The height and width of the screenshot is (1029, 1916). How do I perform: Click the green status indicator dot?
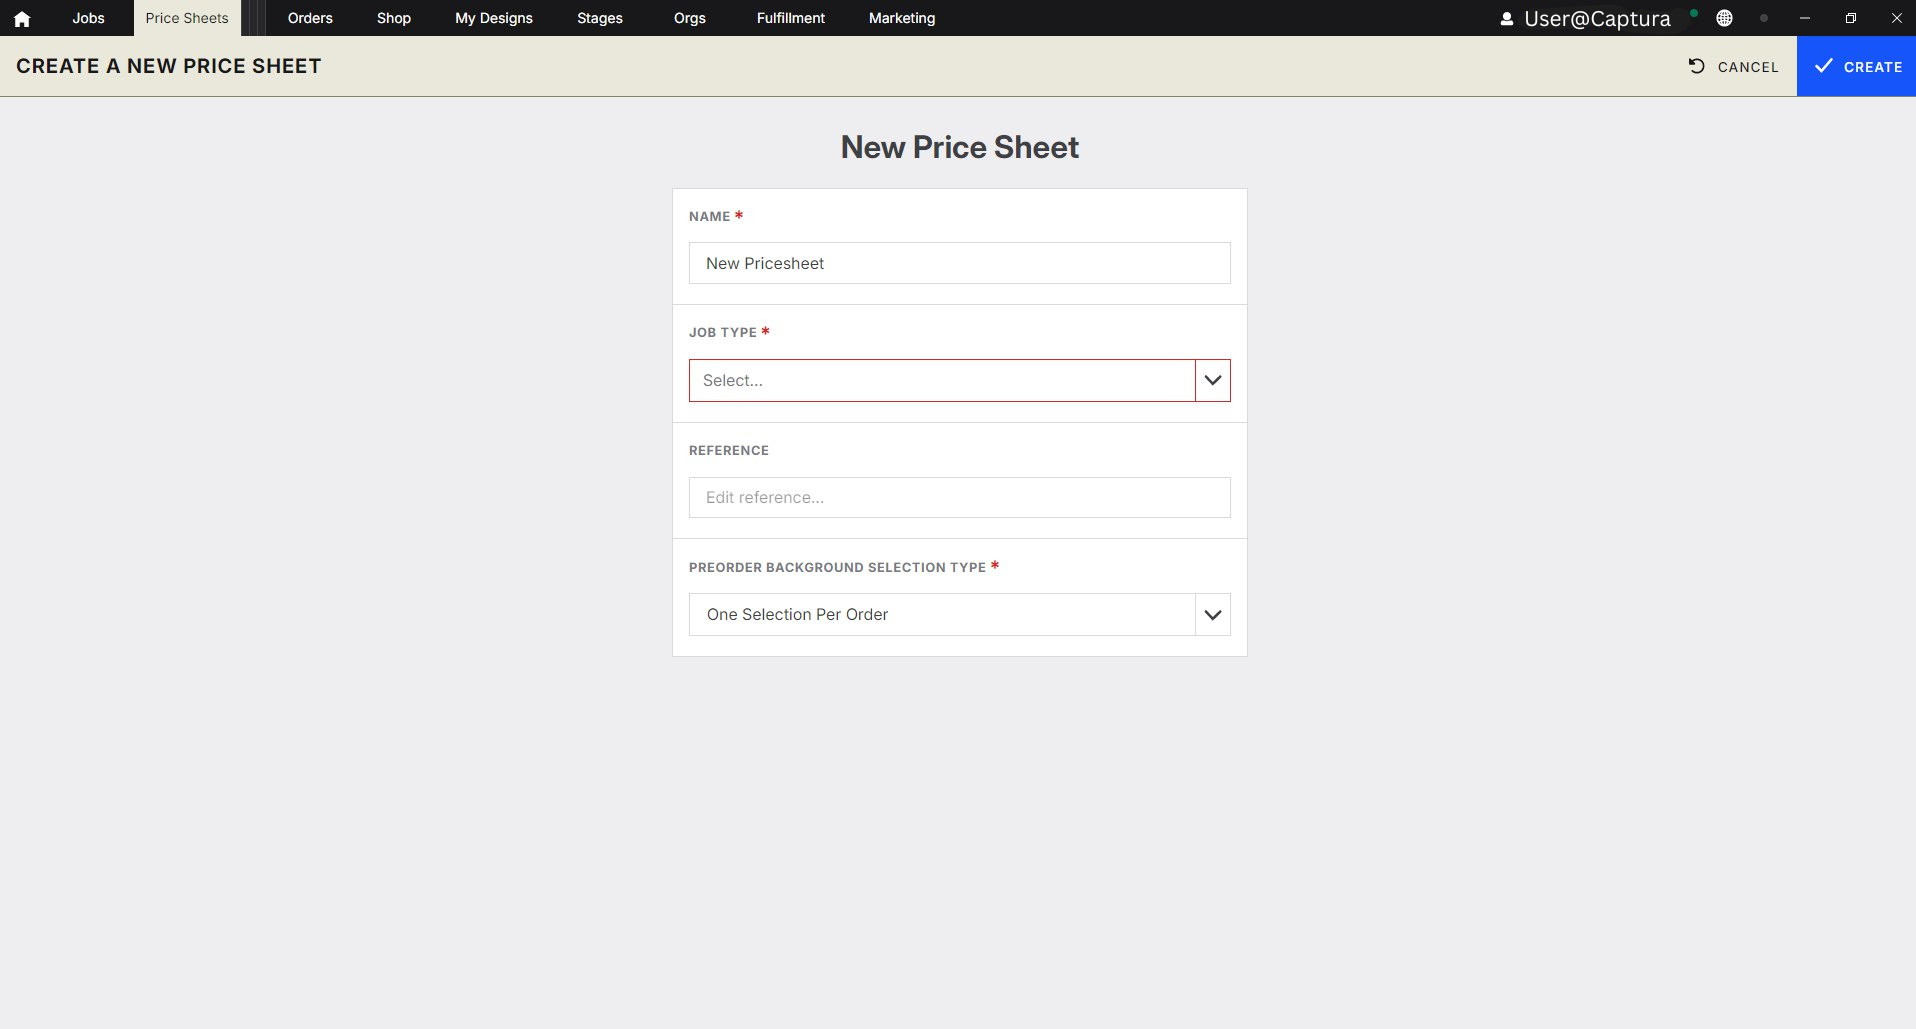pyautogui.click(x=1694, y=13)
